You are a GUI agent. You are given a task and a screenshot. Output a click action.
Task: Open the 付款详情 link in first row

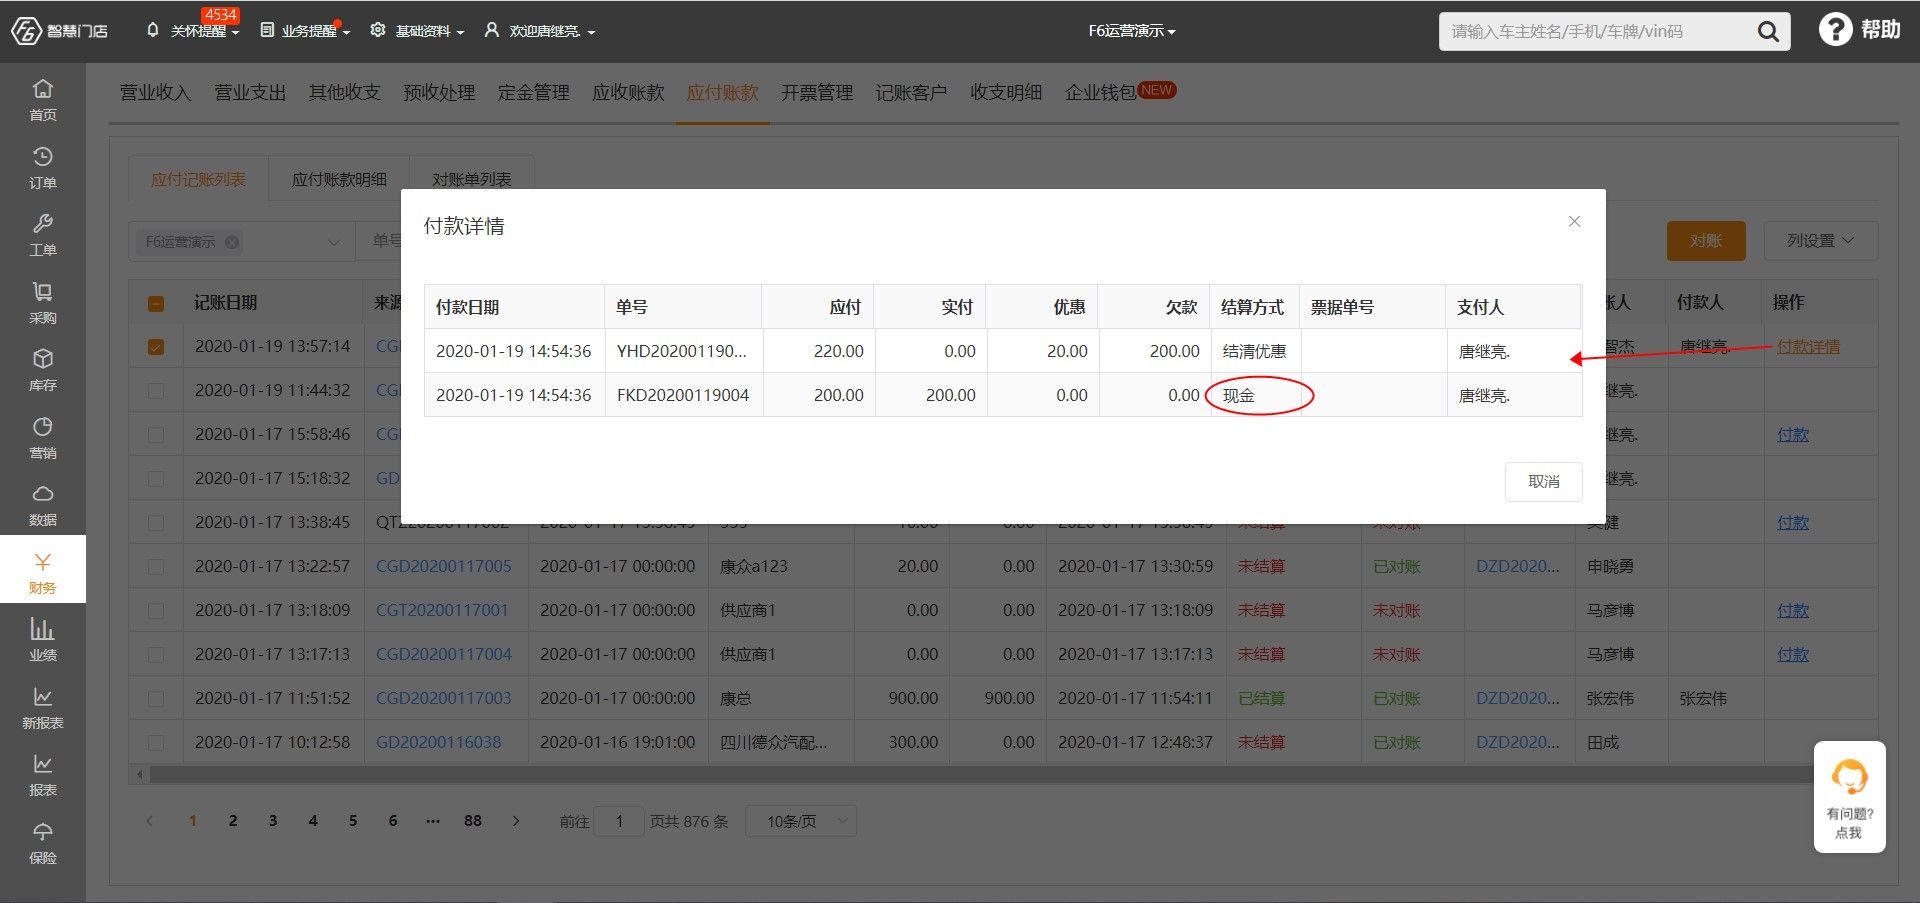pos(1808,347)
